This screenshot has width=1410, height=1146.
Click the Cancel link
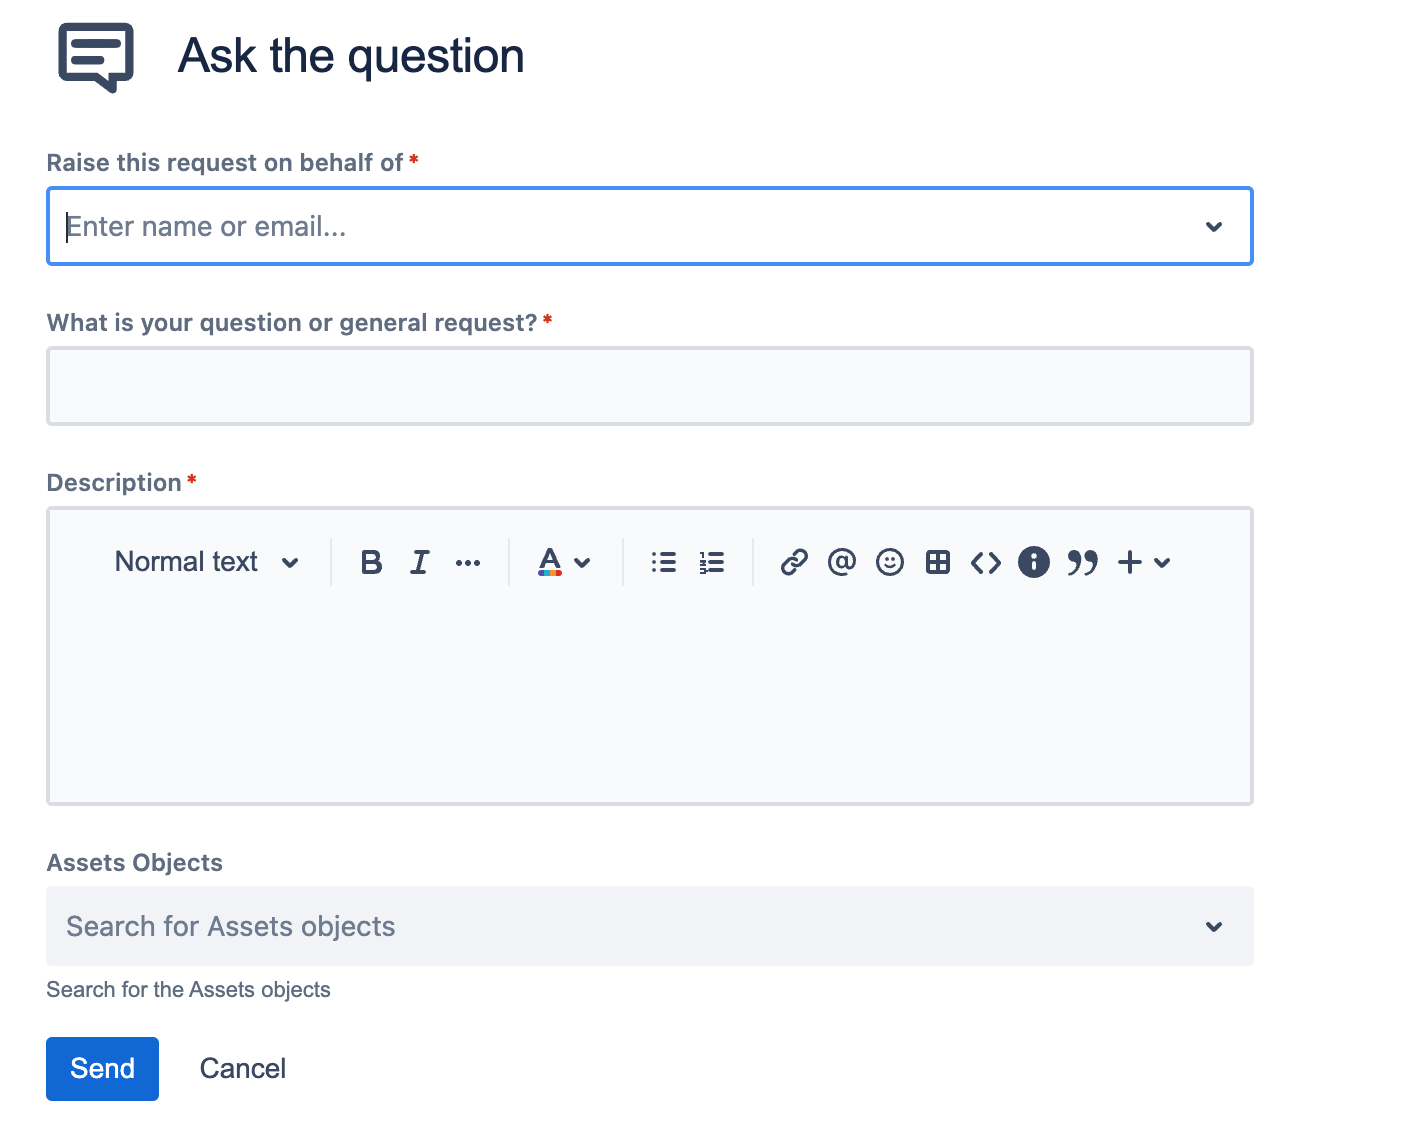pyautogui.click(x=243, y=1069)
